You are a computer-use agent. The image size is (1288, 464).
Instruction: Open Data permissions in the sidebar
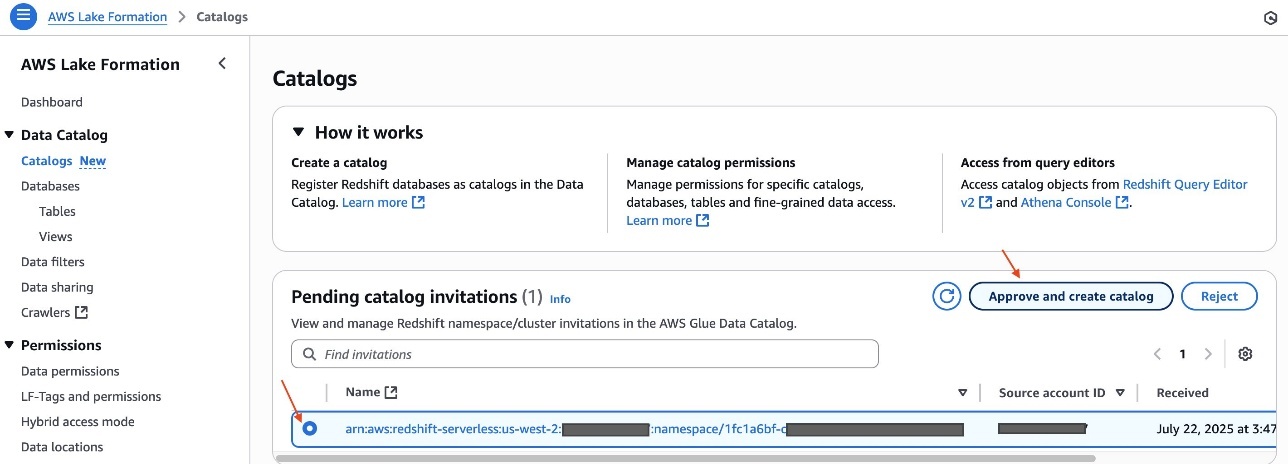click(70, 371)
